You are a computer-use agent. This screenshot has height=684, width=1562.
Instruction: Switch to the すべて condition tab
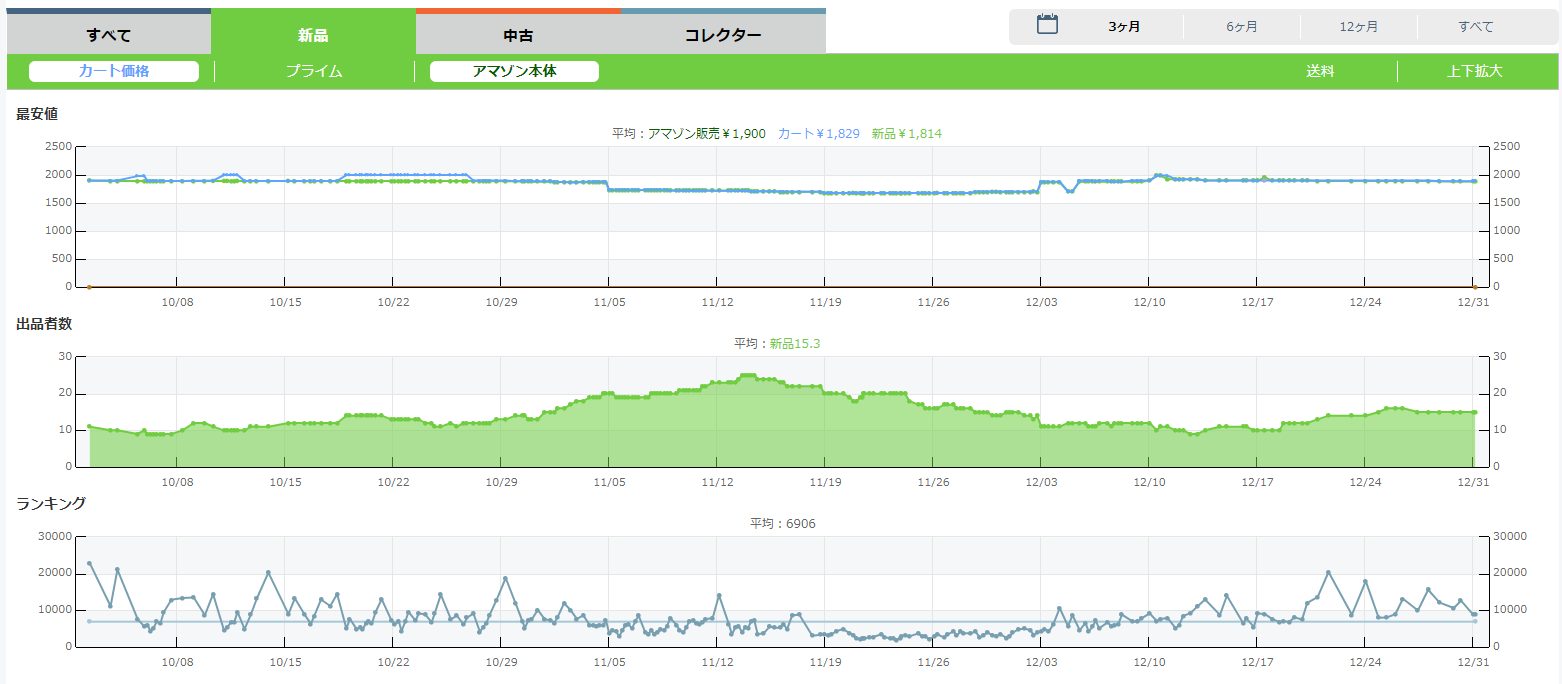point(109,35)
